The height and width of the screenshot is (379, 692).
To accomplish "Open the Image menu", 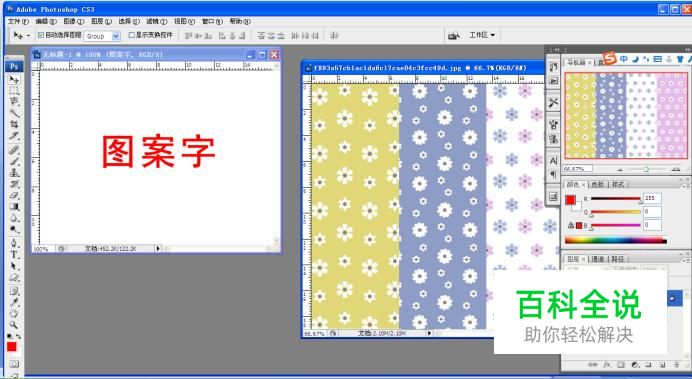I will click(x=73, y=21).
